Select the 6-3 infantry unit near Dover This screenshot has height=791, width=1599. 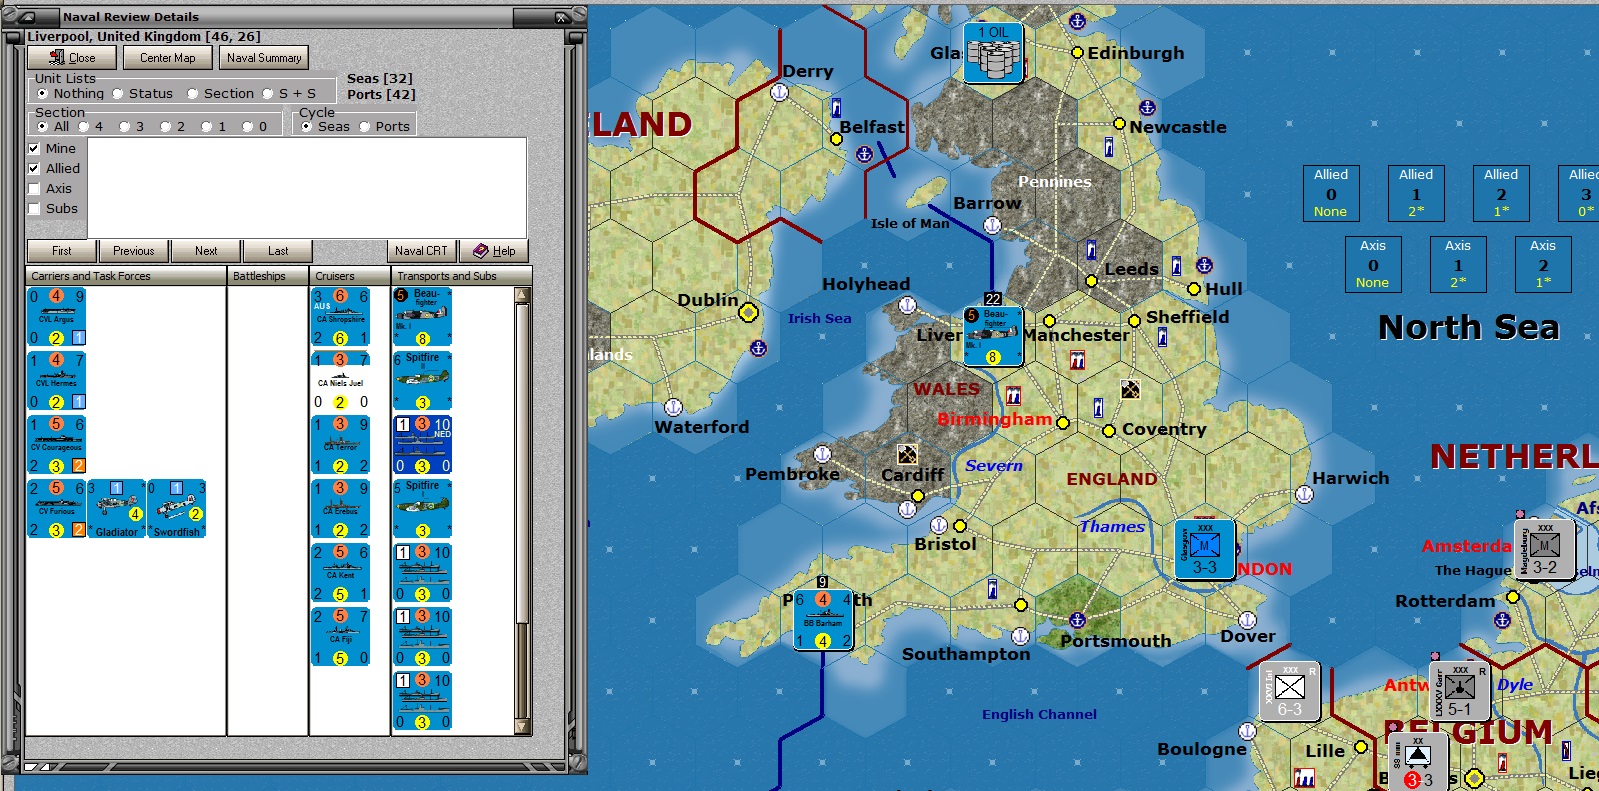pyautogui.click(x=1290, y=692)
